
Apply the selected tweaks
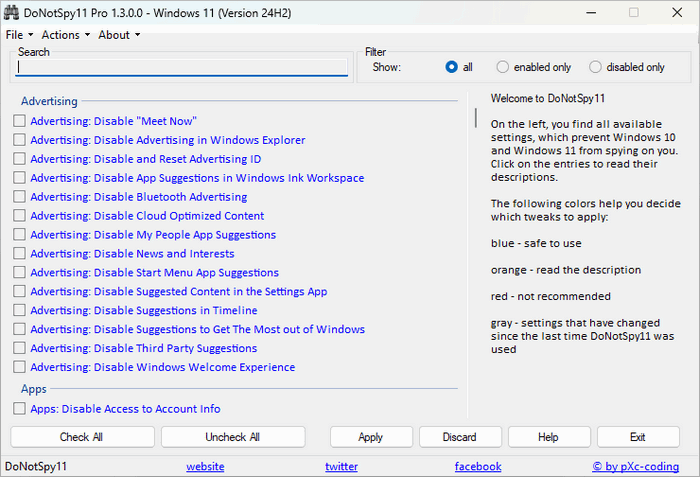[371, 437]
